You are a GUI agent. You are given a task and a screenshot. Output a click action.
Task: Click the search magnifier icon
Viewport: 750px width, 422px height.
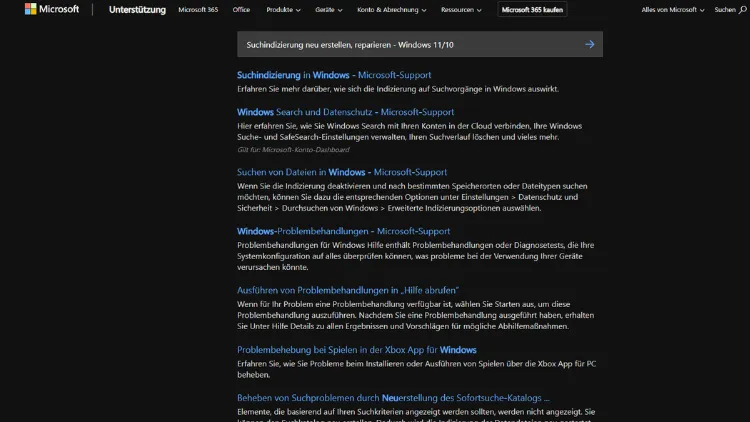[742, 10]
